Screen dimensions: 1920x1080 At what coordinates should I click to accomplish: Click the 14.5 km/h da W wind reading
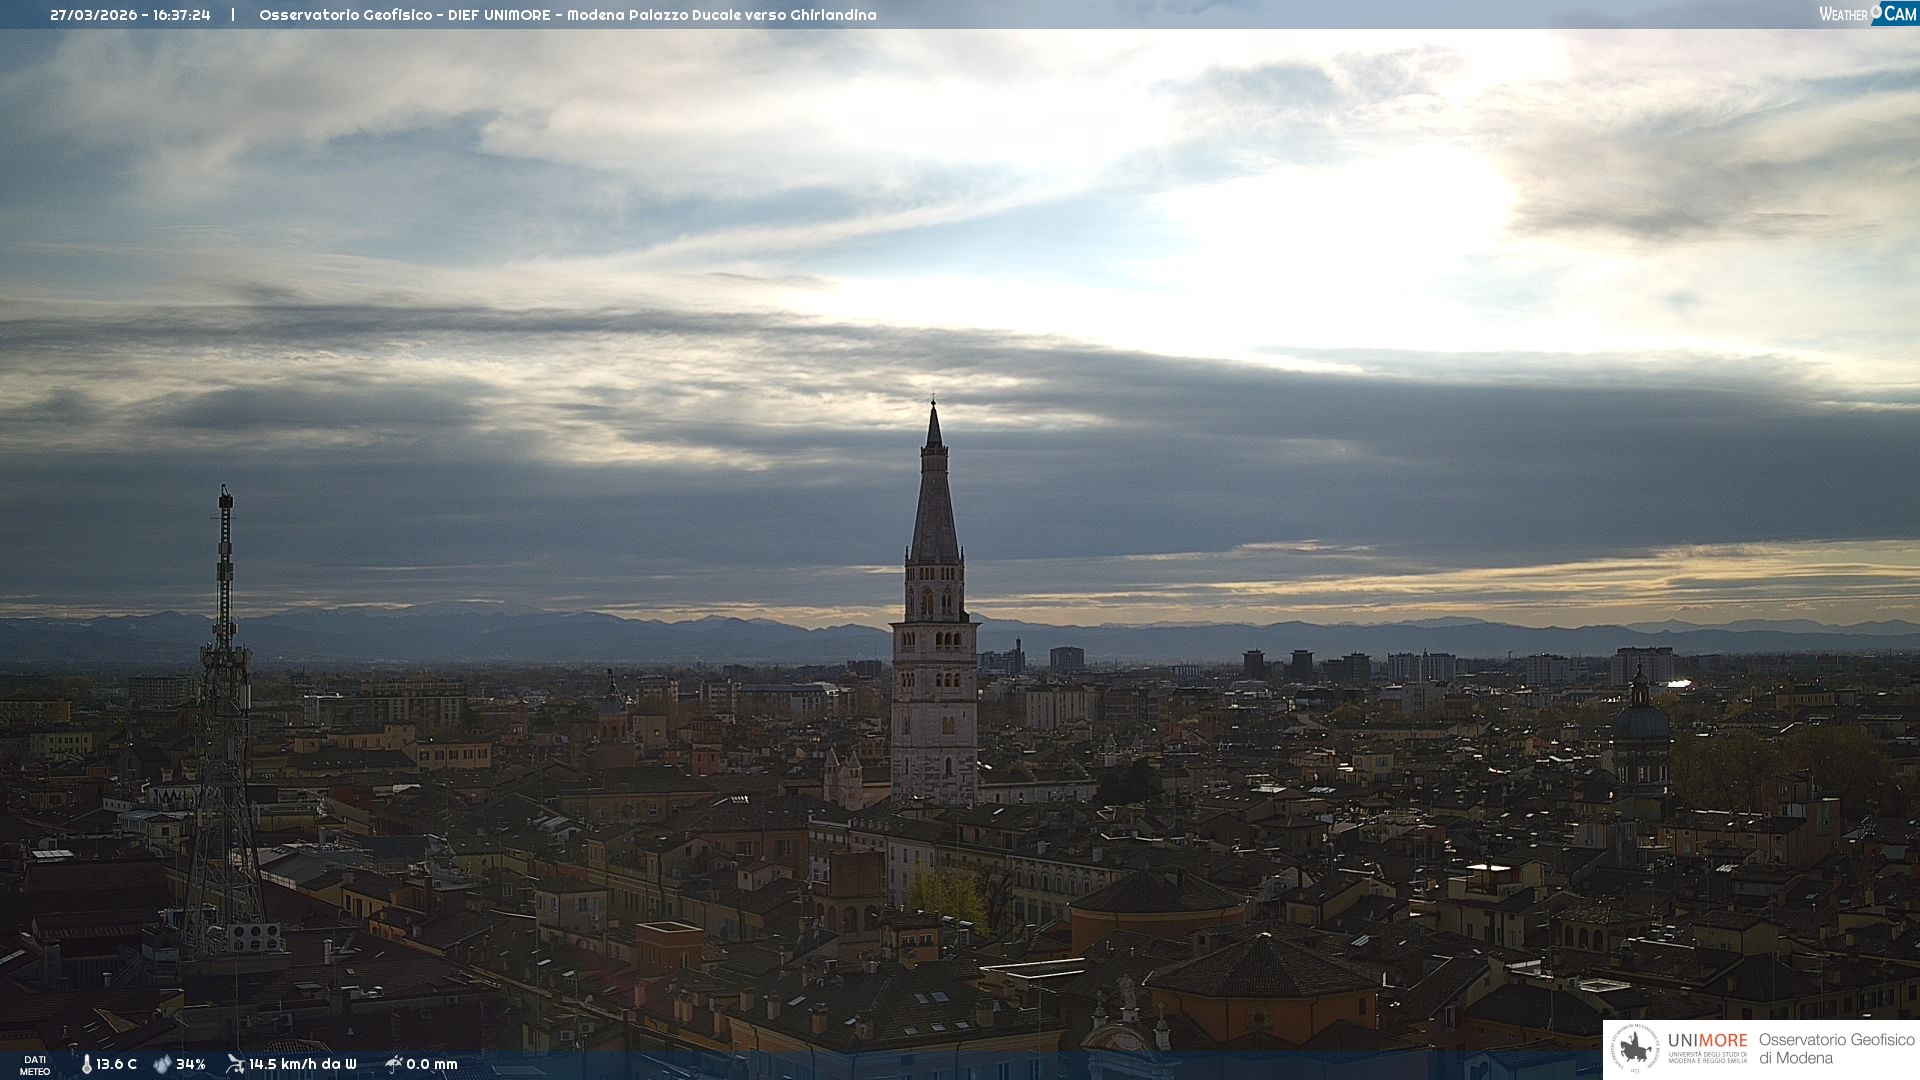tap(302, 1064)
